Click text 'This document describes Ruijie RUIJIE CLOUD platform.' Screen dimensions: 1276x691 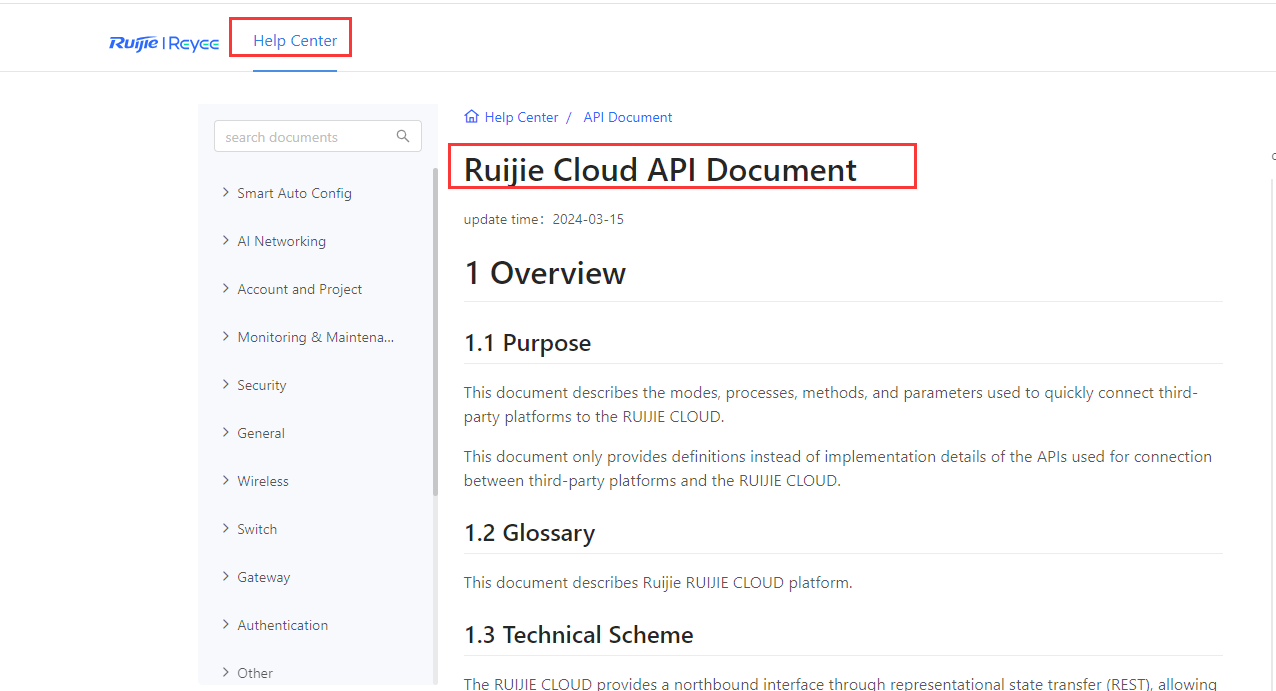pyautogui.click(x=658, y=582)
